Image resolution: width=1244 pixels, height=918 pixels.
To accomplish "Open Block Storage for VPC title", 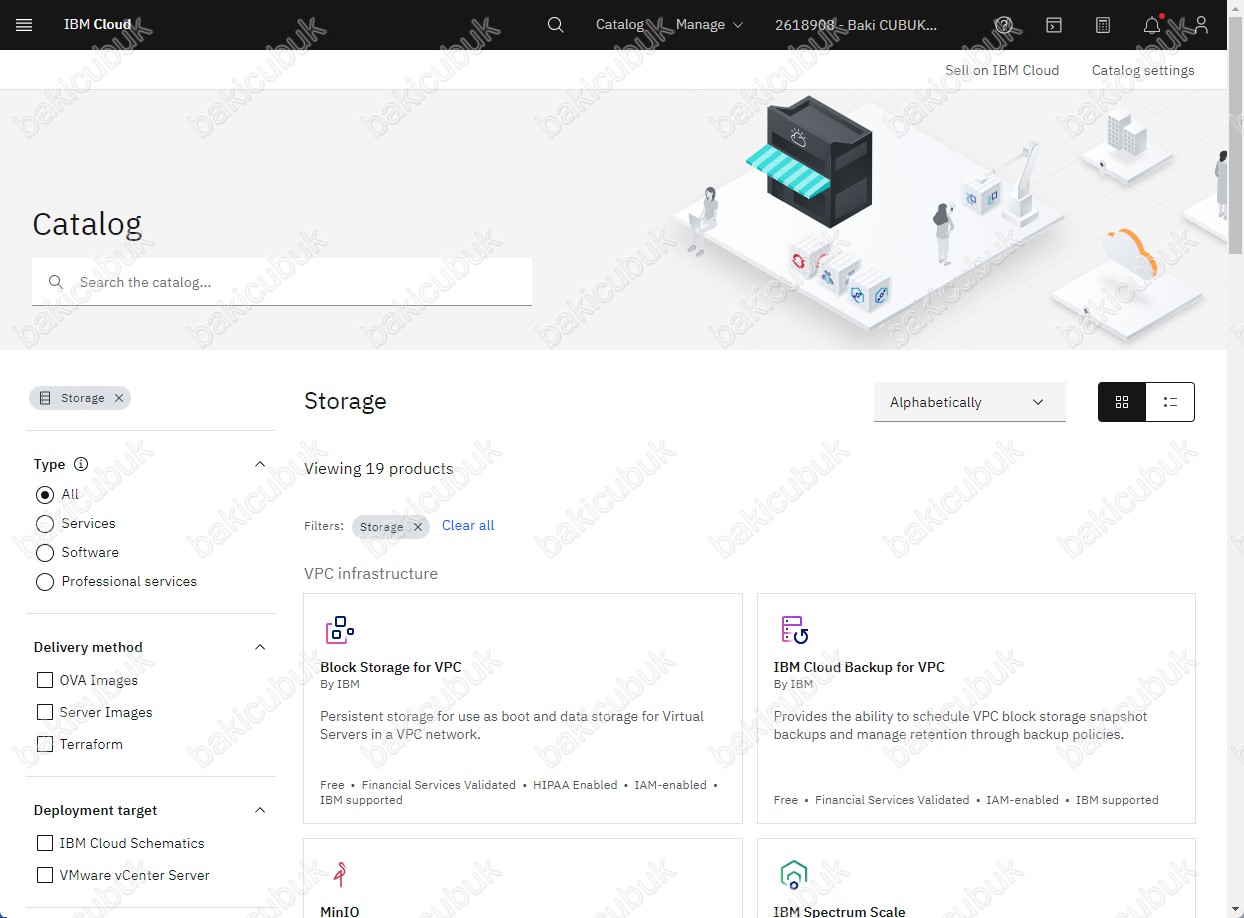I will [391, 667].
